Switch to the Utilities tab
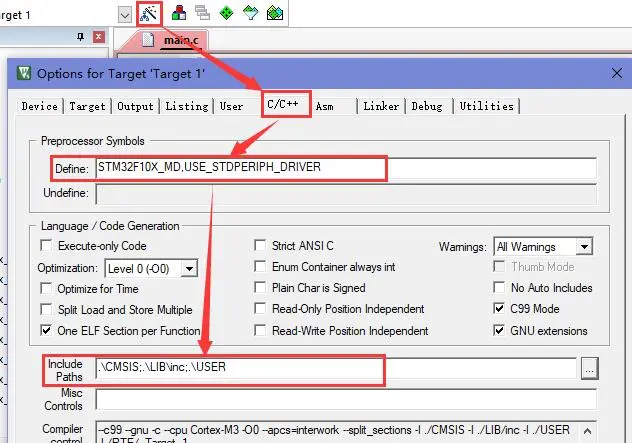 tap(486, 106)
